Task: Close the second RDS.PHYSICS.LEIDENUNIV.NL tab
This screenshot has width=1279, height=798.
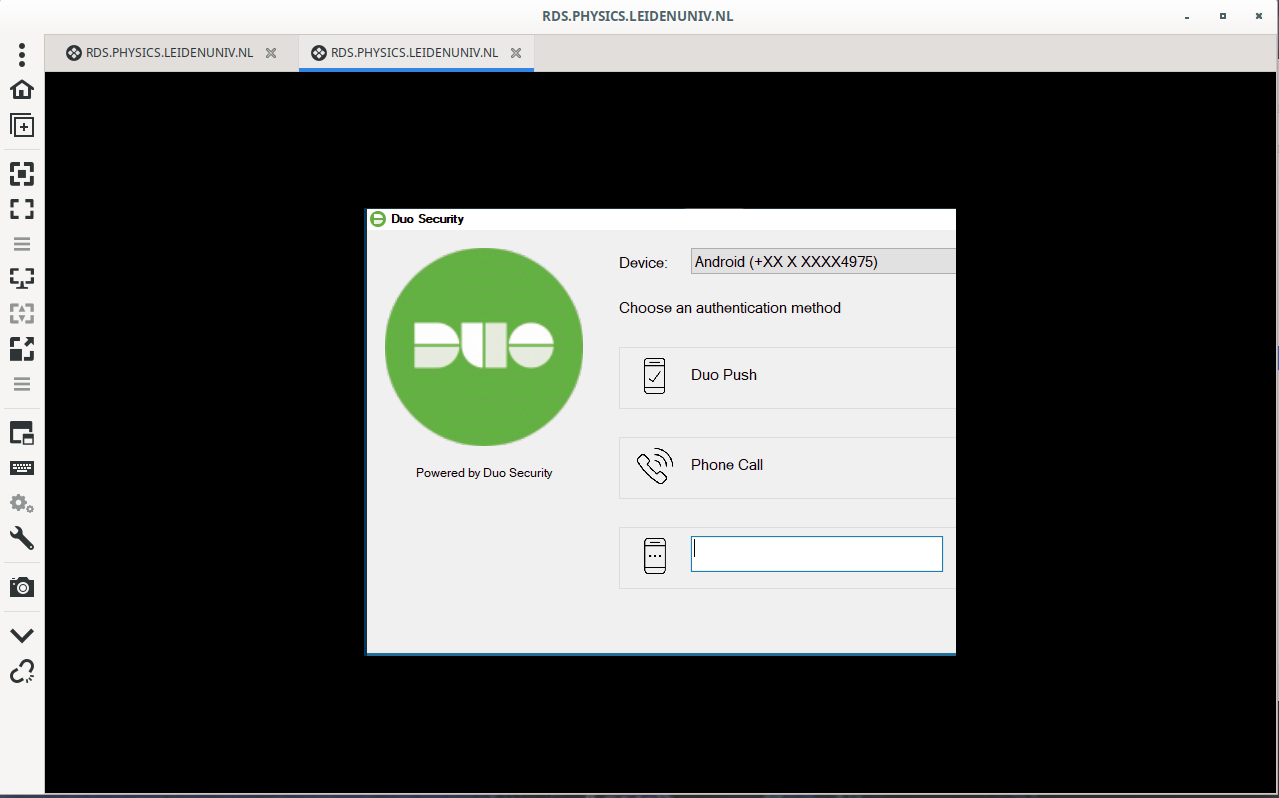Action: point(516,53)
